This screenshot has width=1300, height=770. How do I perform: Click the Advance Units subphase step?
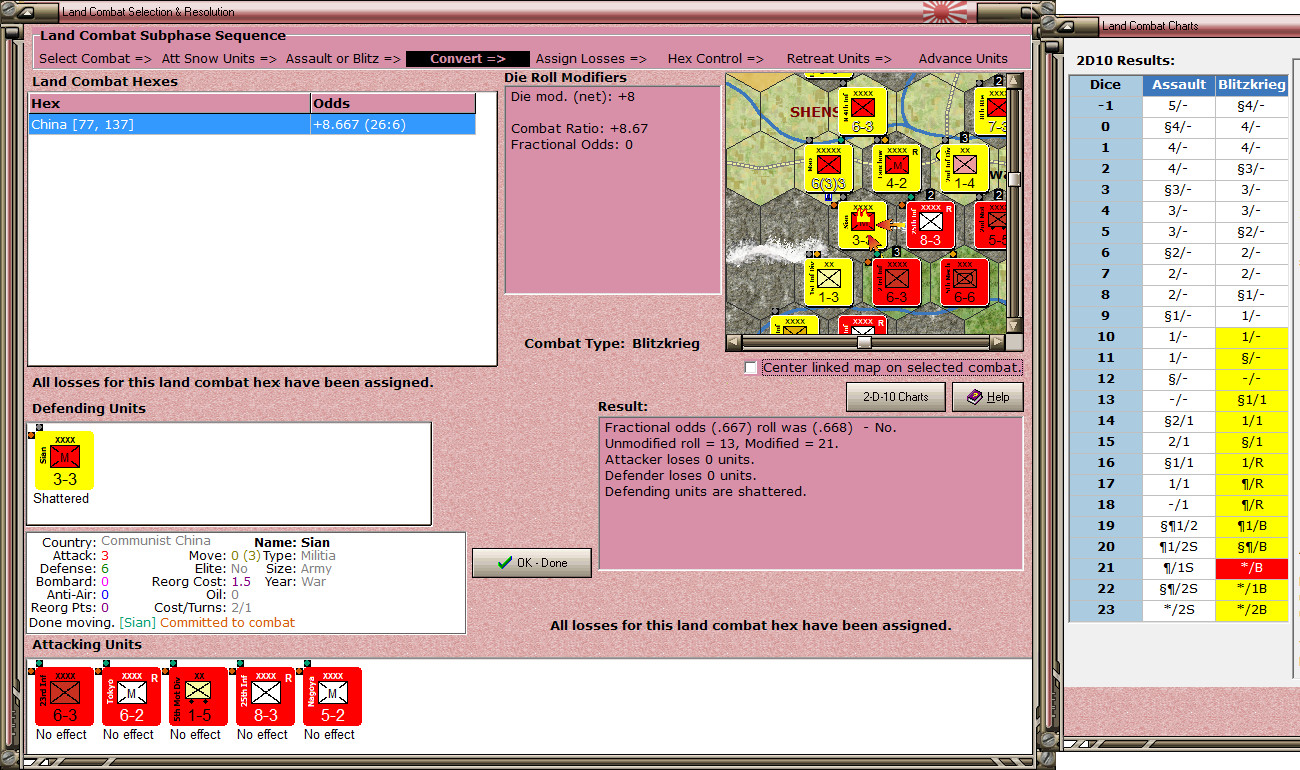963,59
